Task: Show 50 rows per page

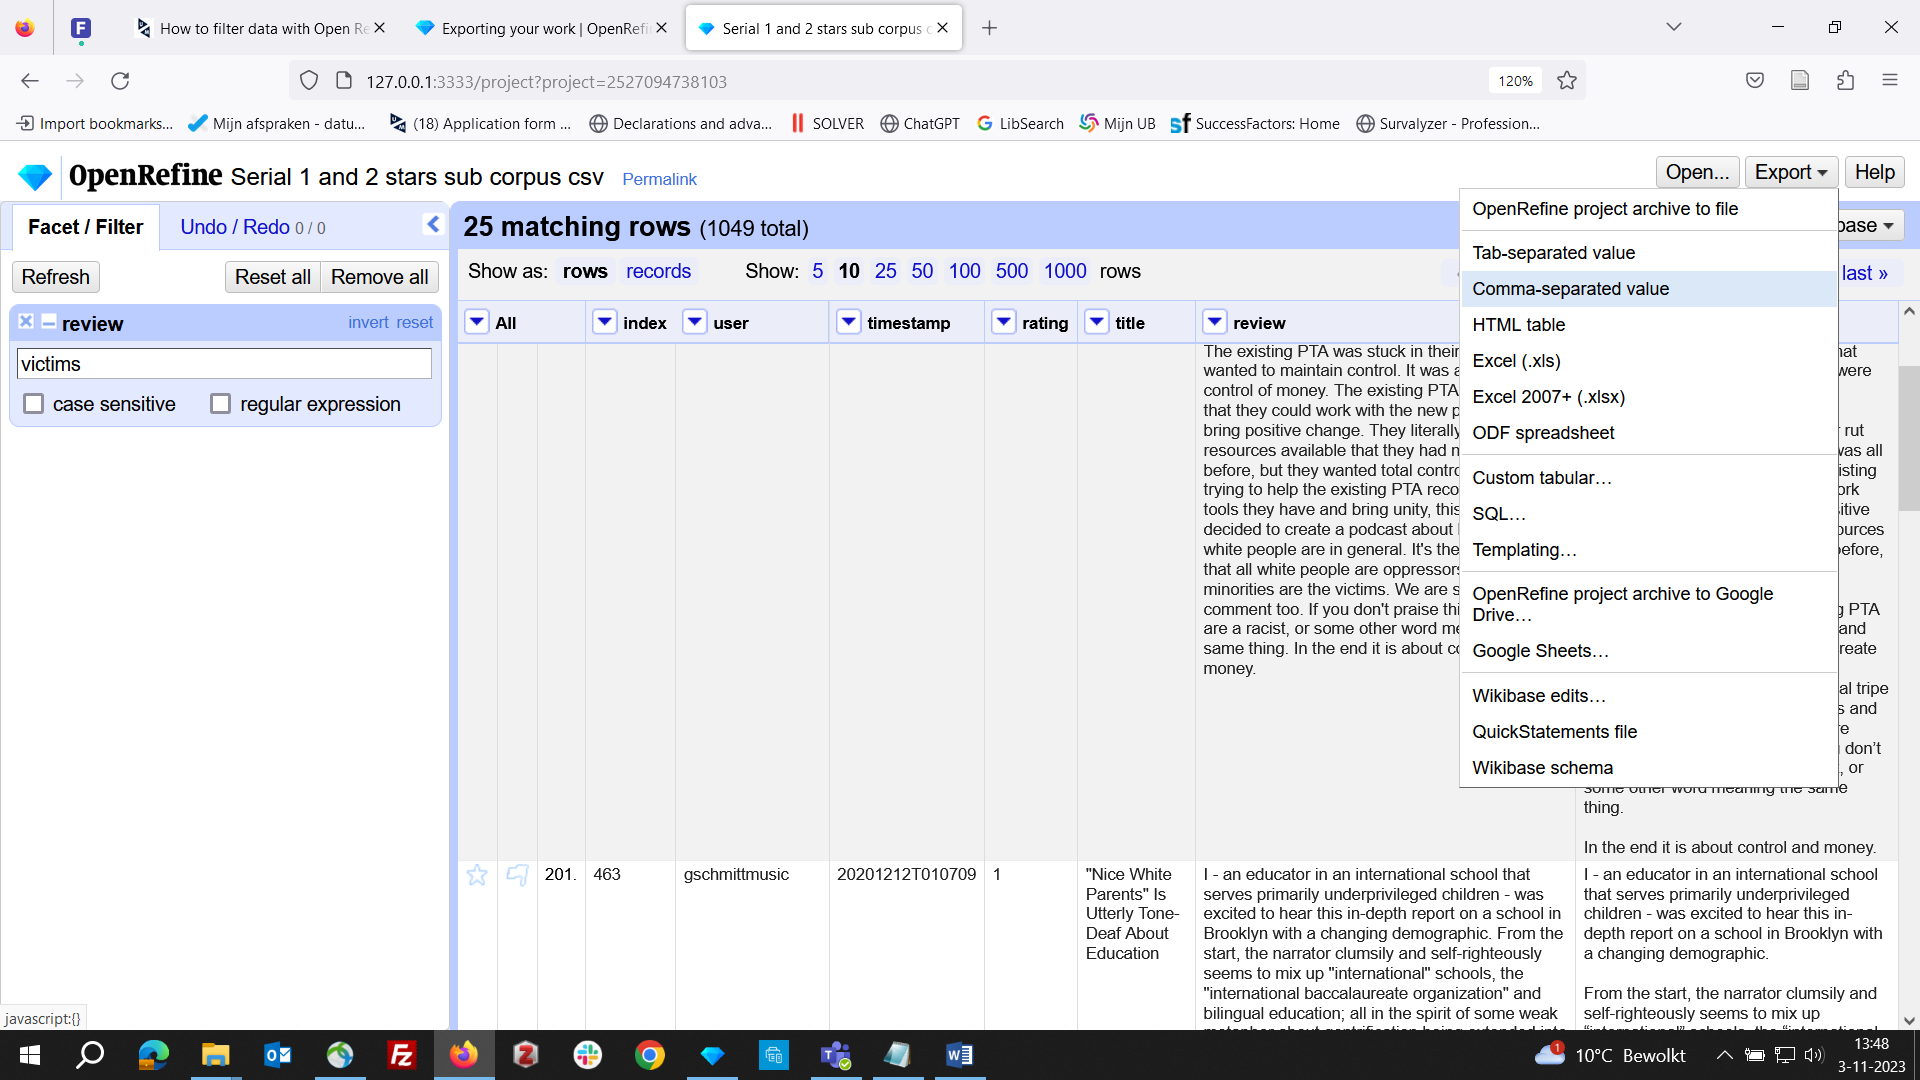Action: [x=922, y=271]
